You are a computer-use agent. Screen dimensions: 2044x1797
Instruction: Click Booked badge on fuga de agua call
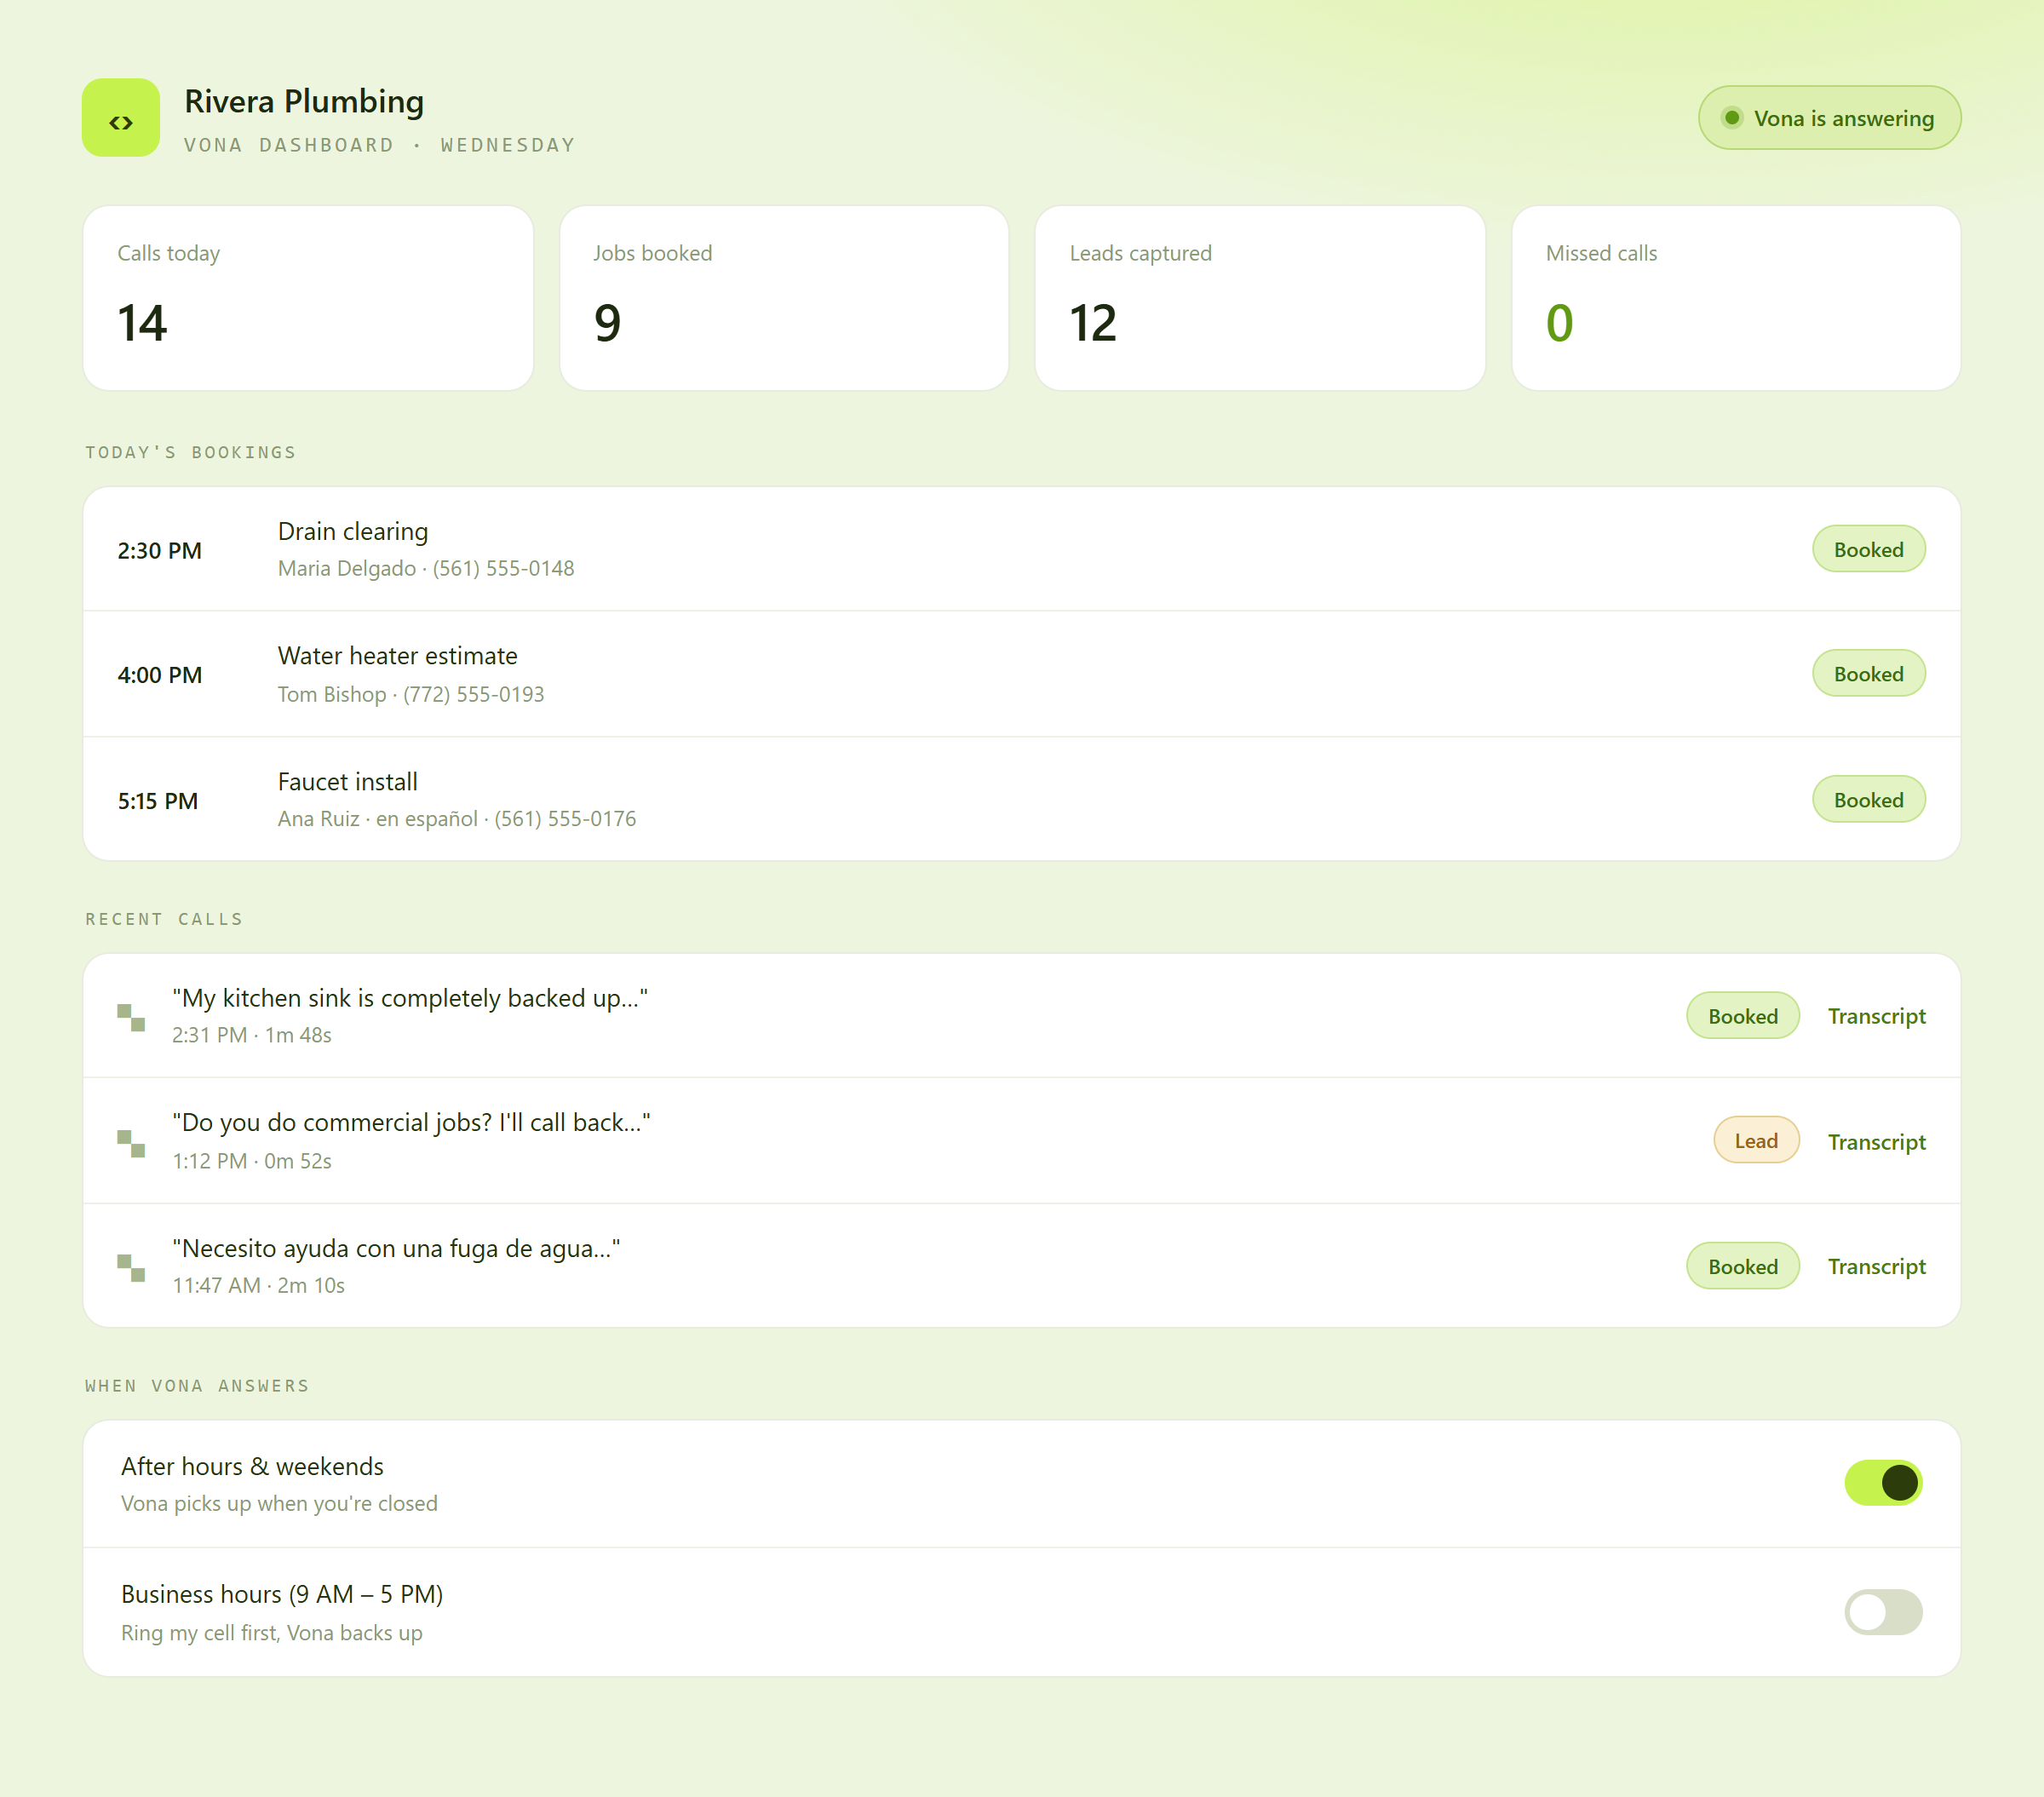(x=1742, y=1266)
